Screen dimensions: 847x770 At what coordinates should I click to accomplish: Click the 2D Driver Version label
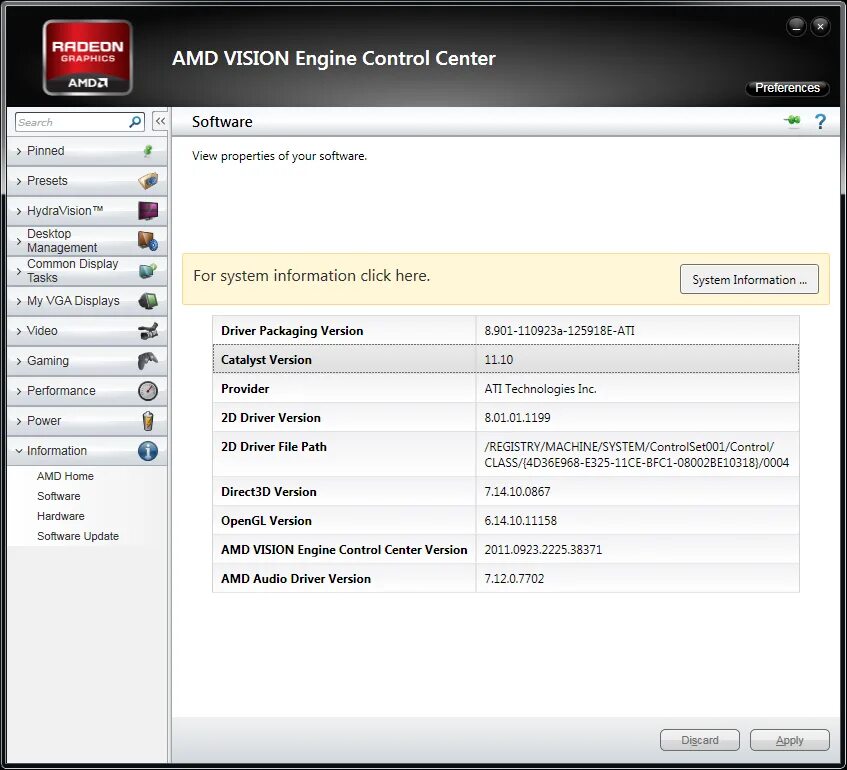[x=271, y=418]
